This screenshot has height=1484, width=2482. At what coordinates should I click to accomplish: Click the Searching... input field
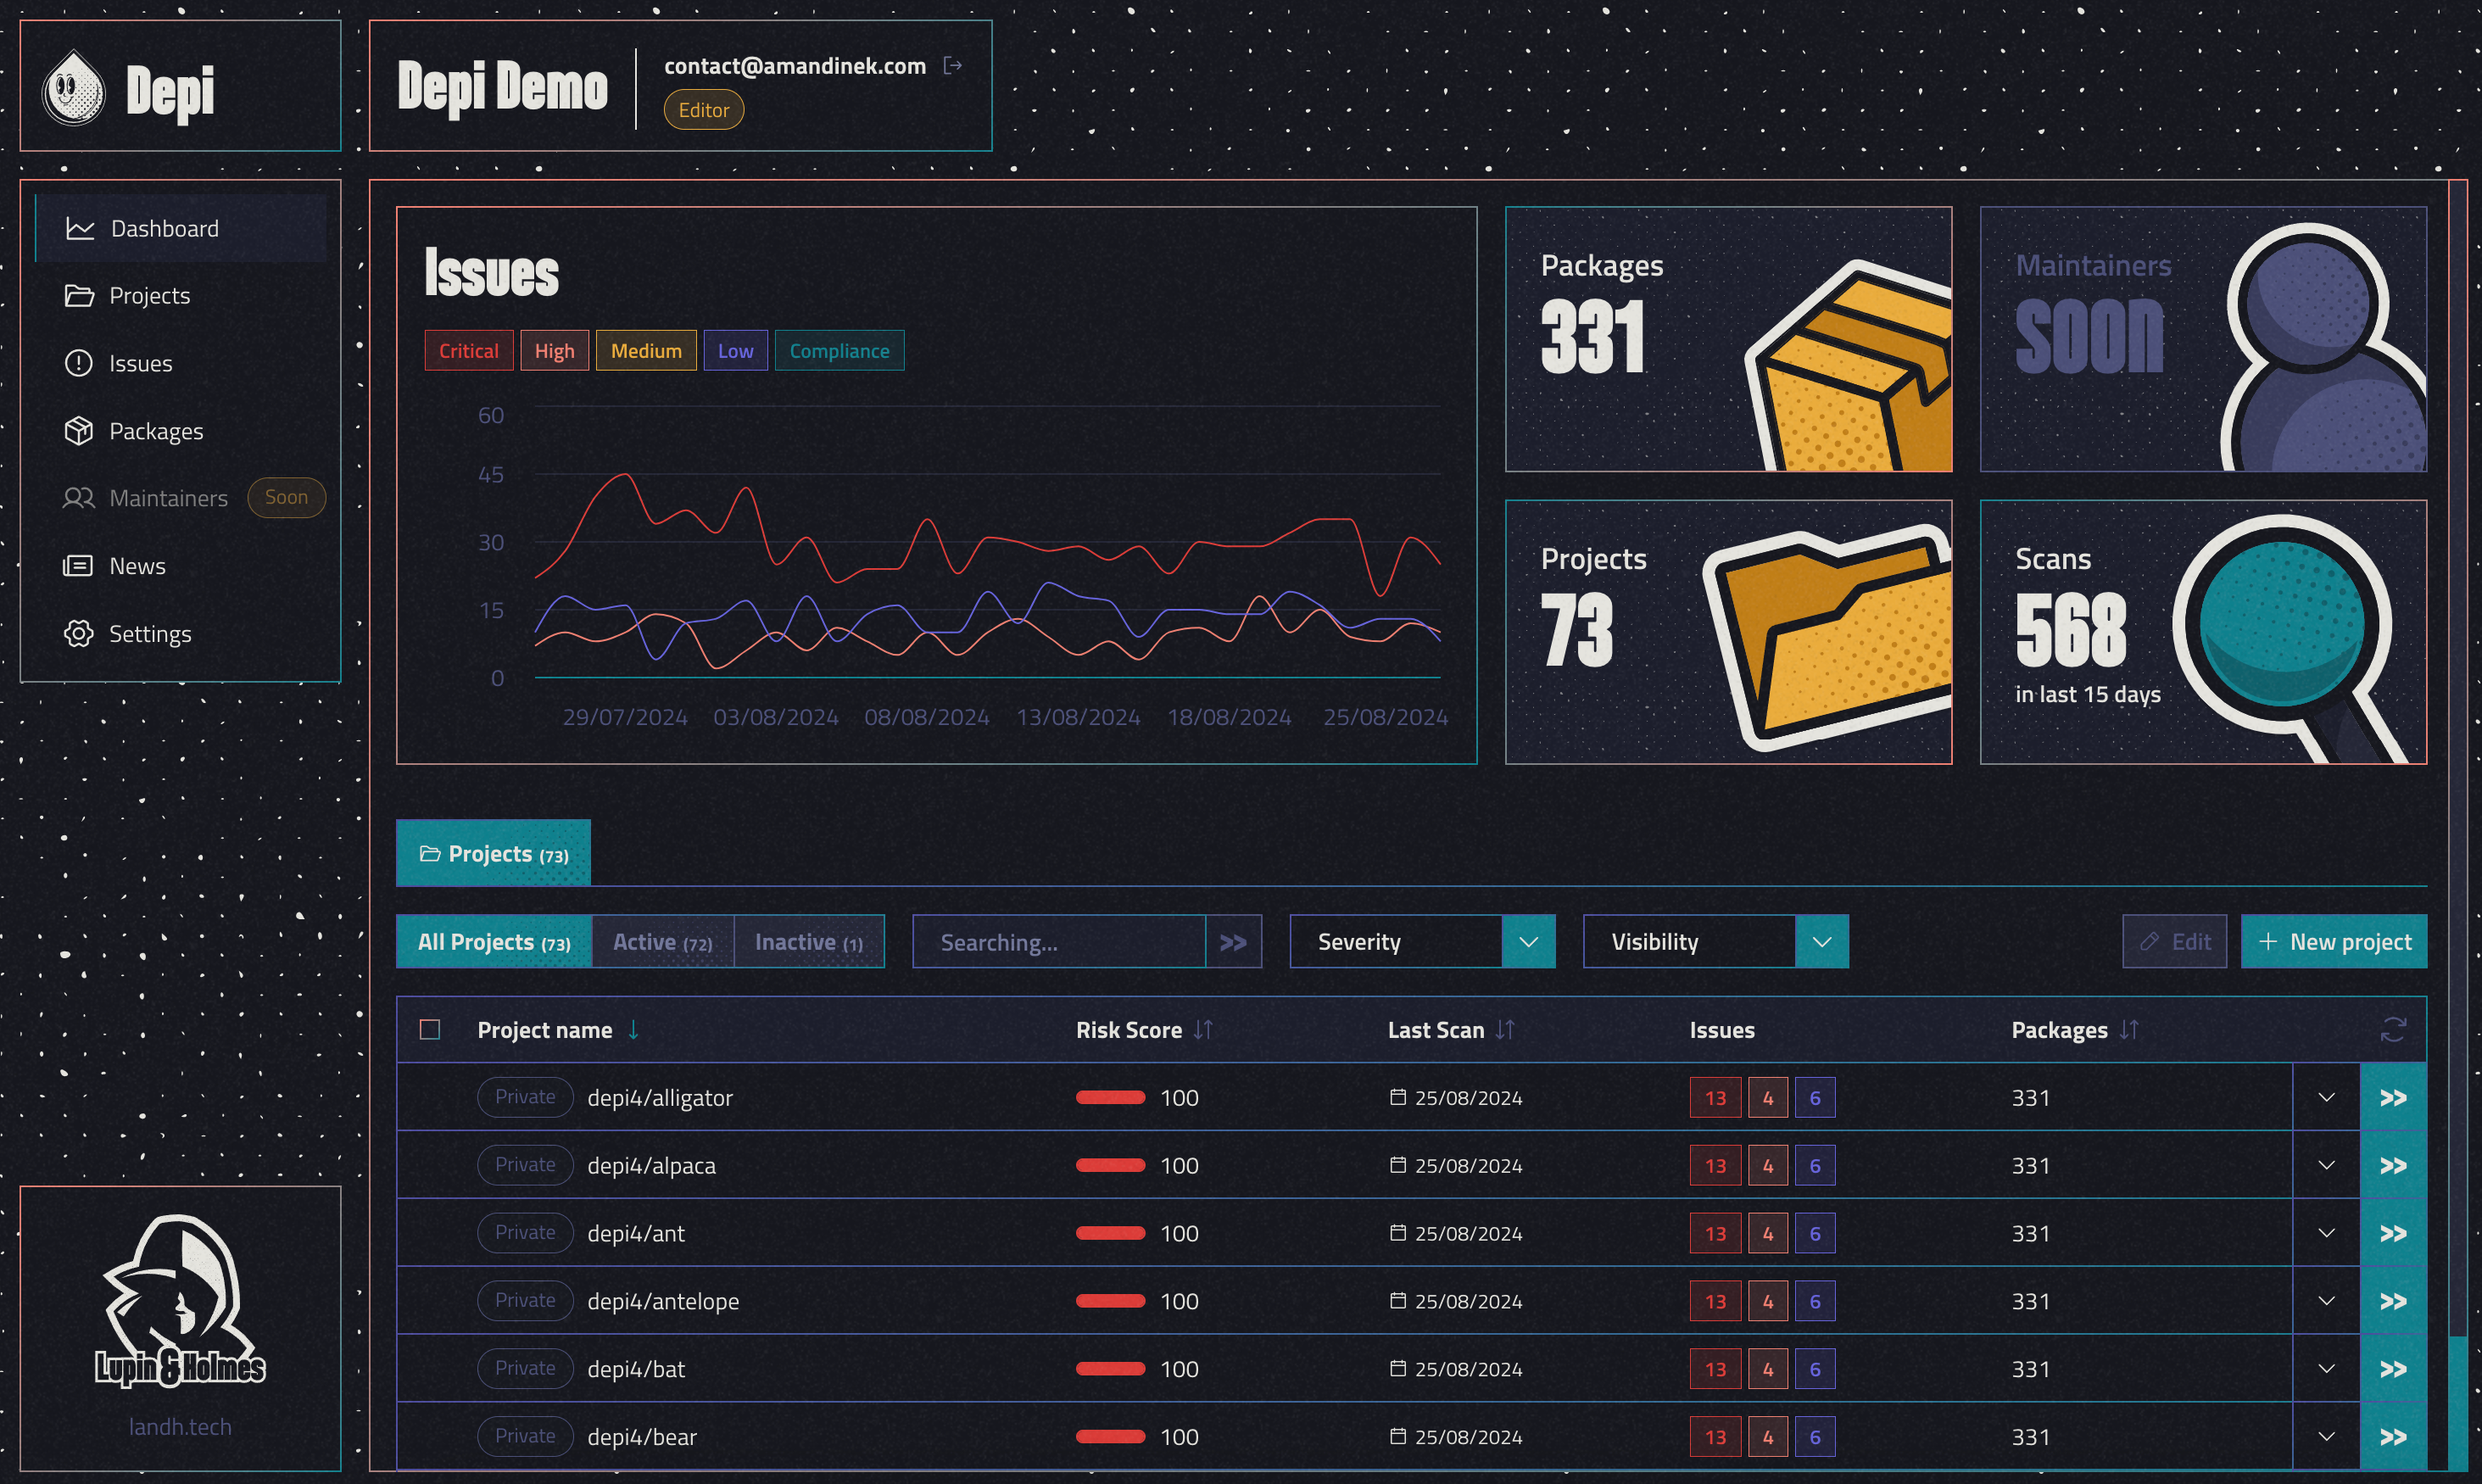click(1059, 942)
